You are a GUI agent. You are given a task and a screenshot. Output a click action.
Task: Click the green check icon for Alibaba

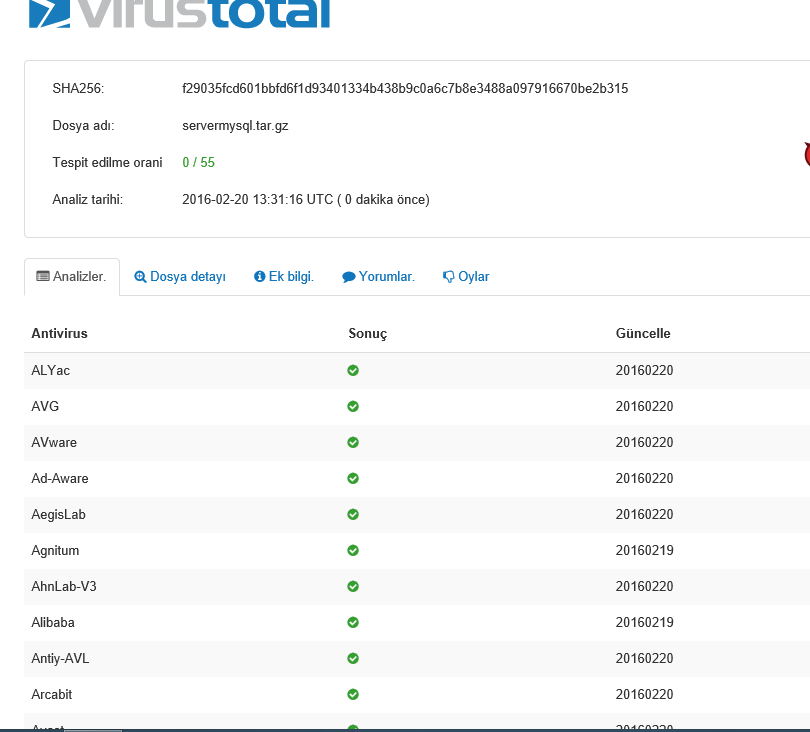353,622
